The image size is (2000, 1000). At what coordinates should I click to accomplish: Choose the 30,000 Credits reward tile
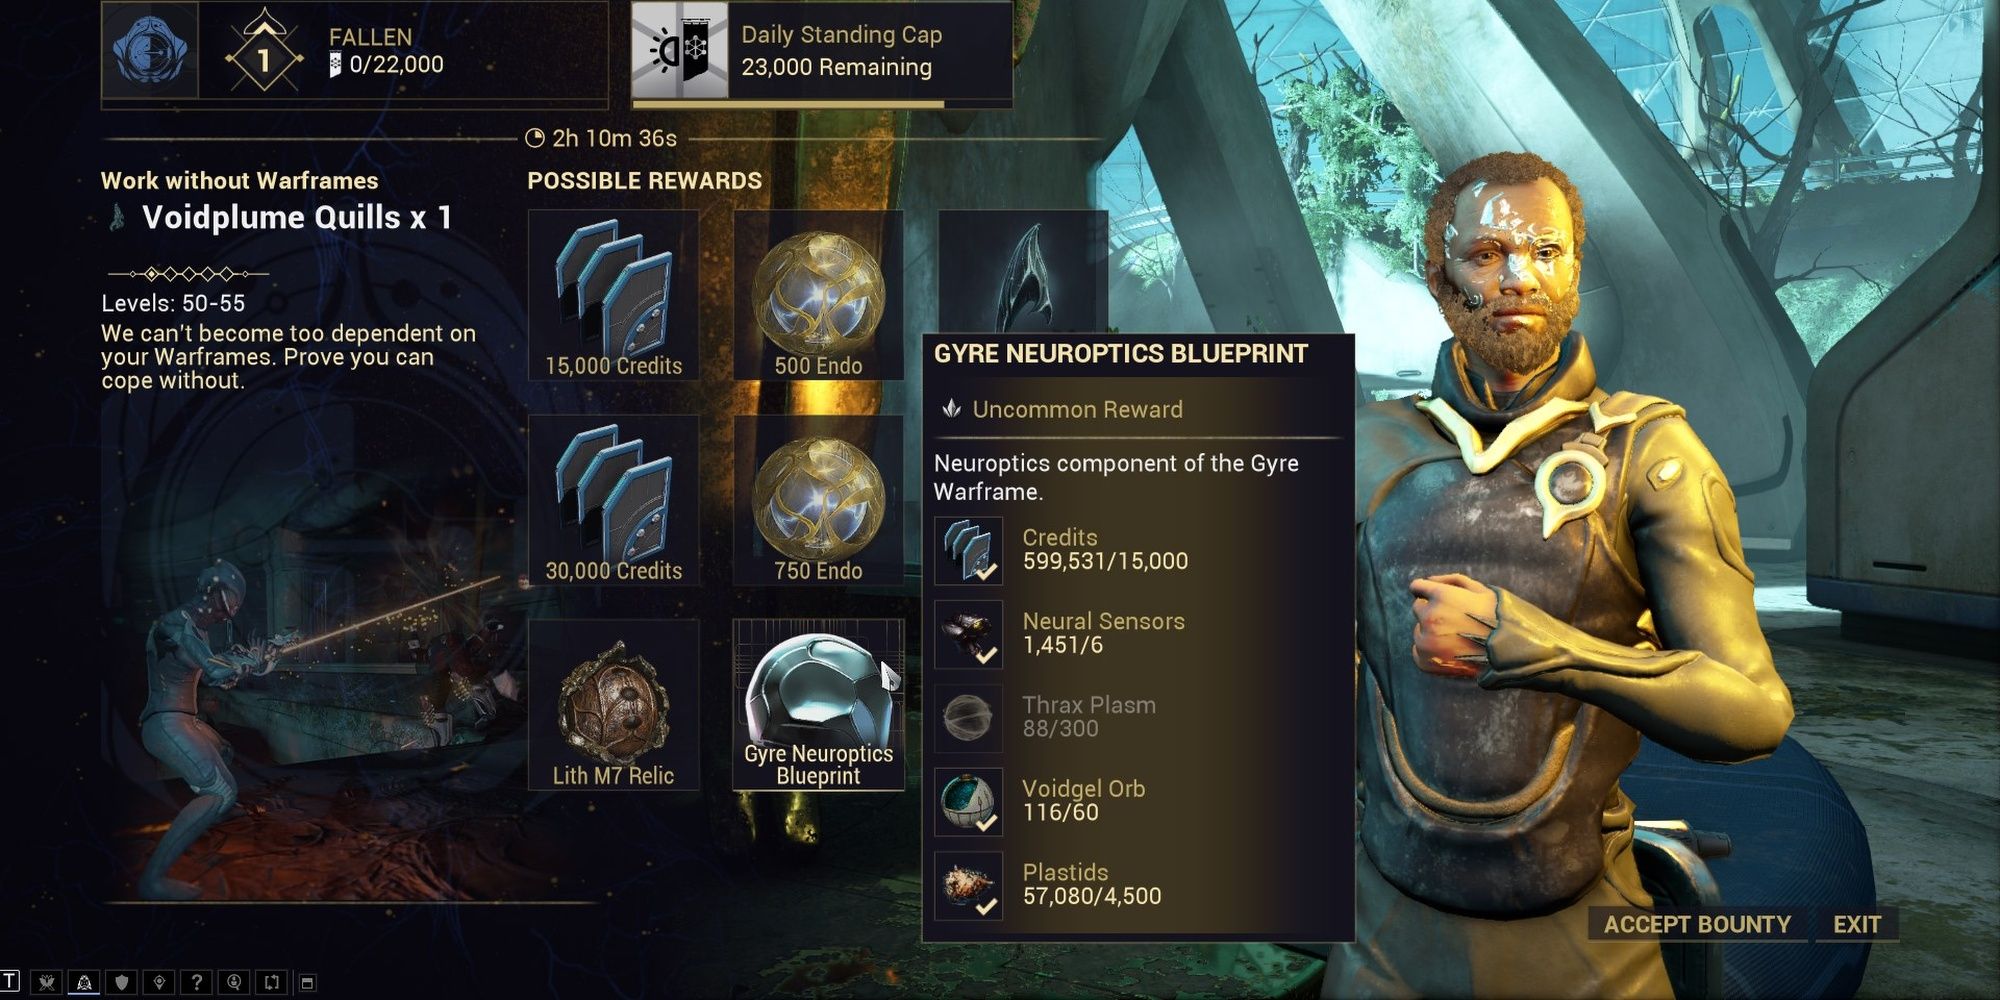point(613,500)
